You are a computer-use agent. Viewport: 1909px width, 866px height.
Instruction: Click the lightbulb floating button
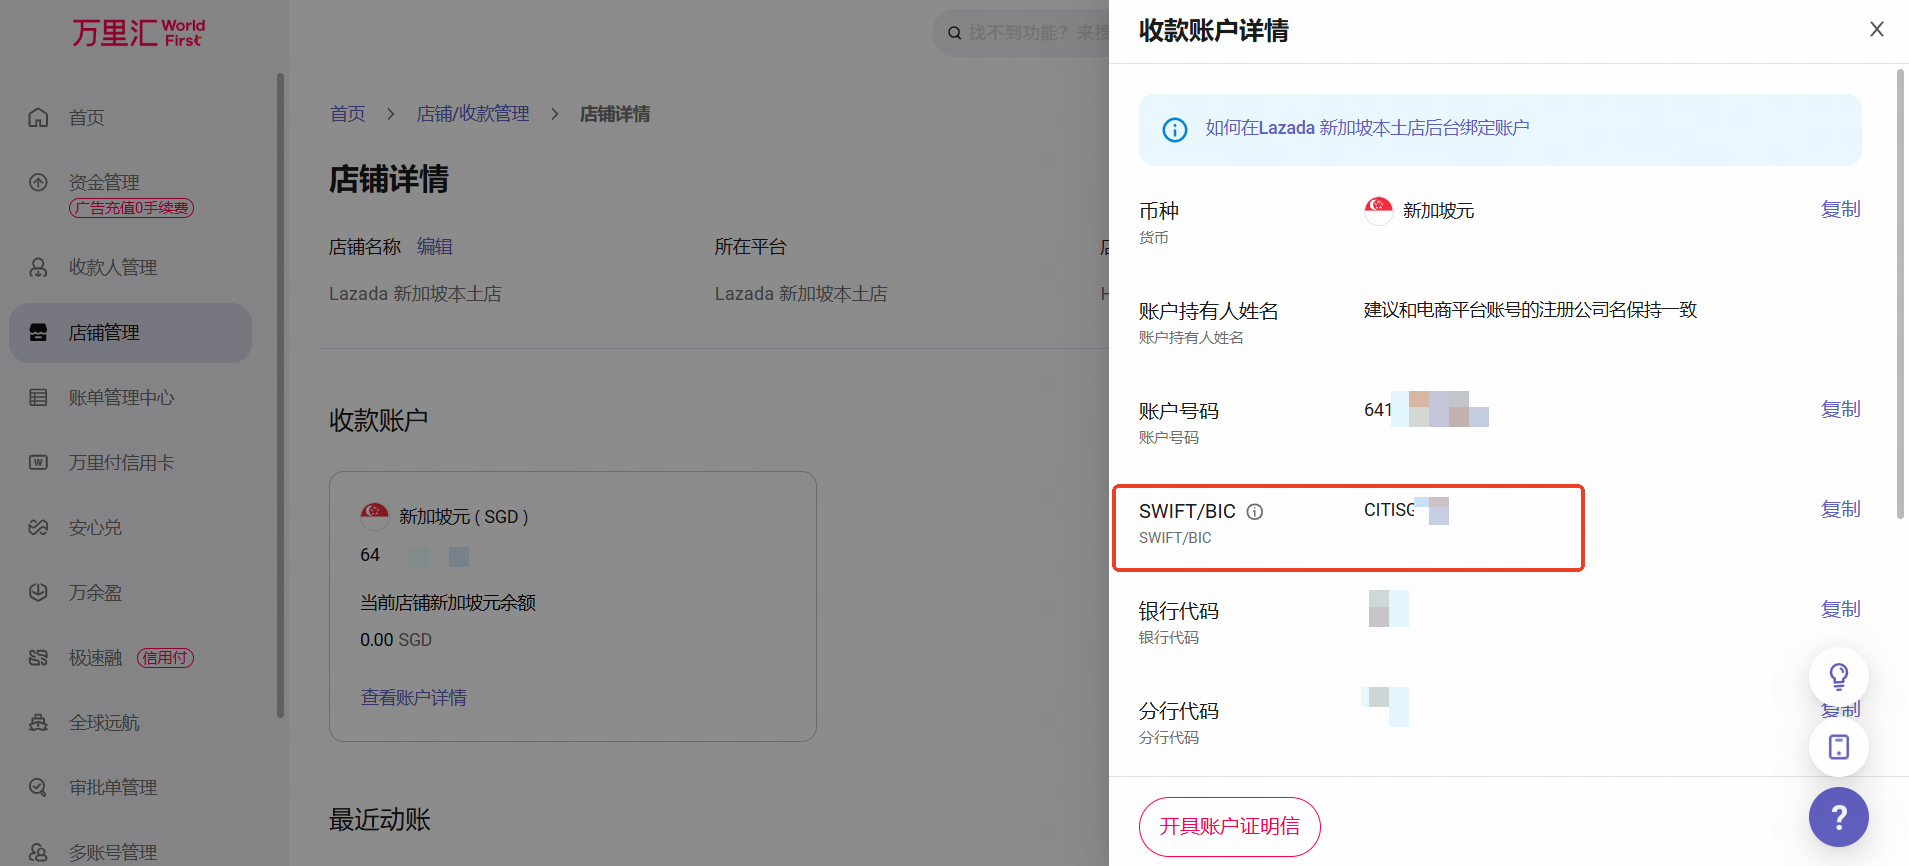(1839, 677)
